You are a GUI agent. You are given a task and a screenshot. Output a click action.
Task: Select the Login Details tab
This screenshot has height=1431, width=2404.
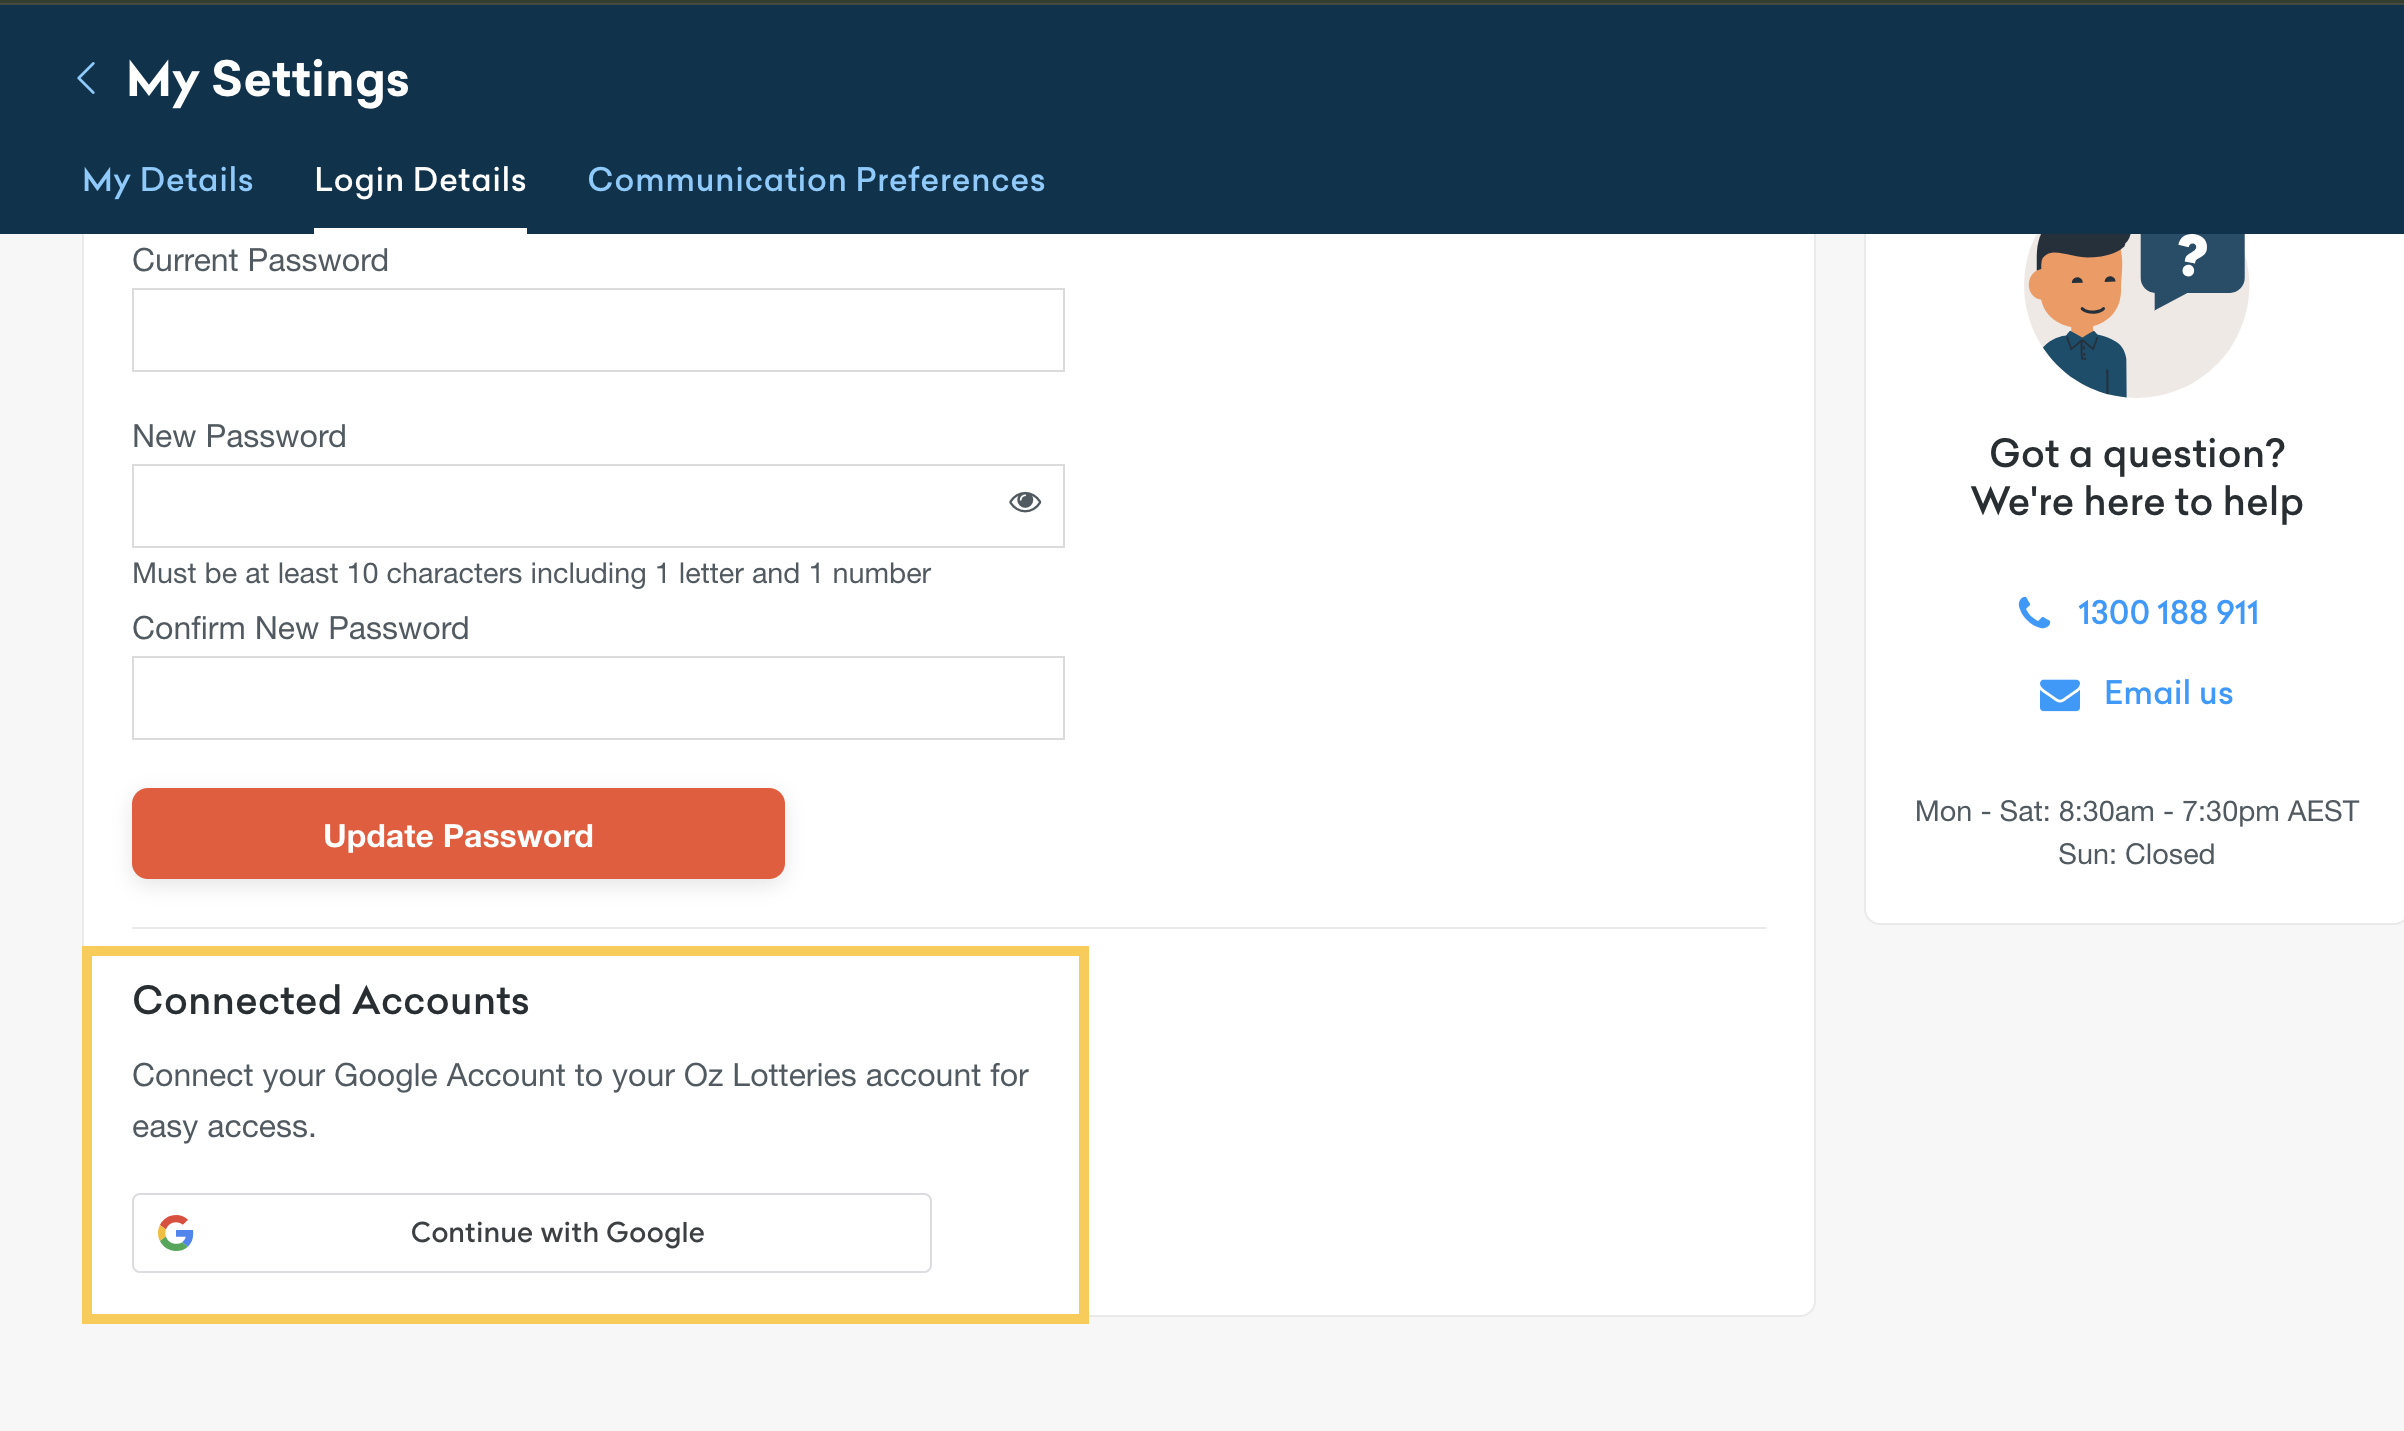pyautogui.click(x=420, y=180)
